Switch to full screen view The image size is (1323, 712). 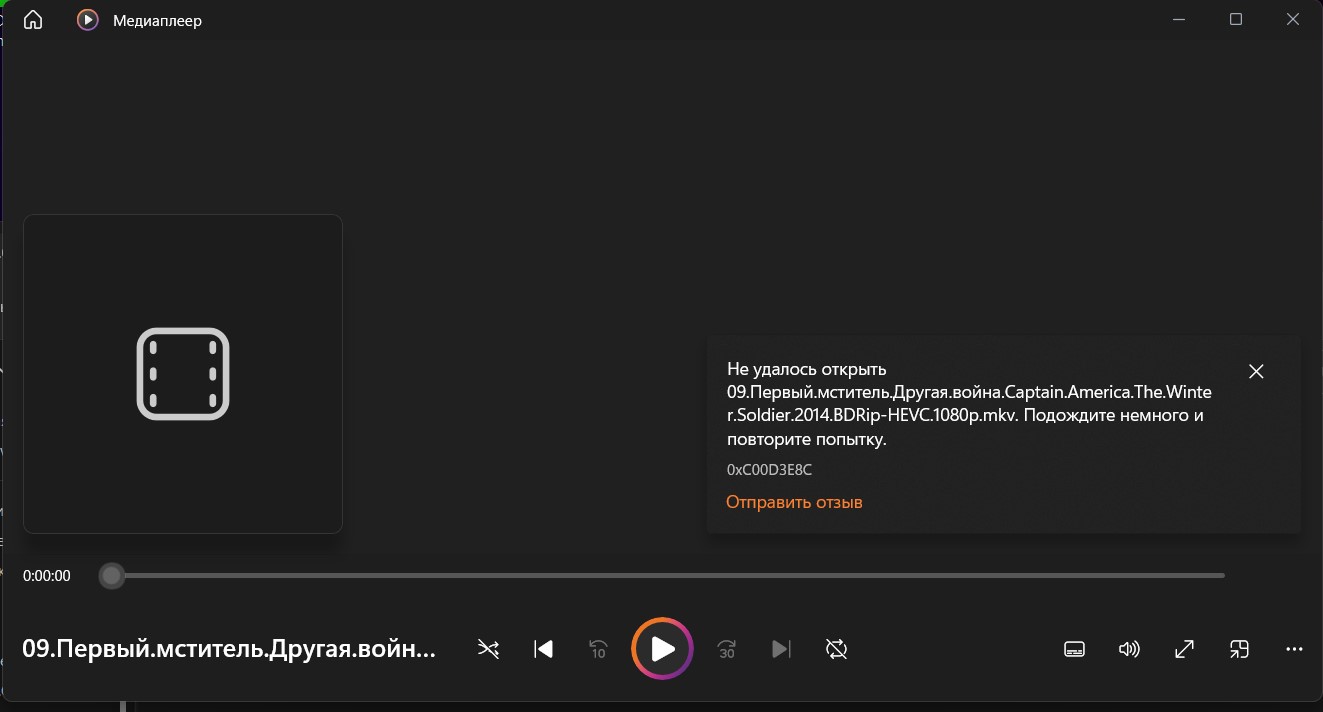[1184, 649]
